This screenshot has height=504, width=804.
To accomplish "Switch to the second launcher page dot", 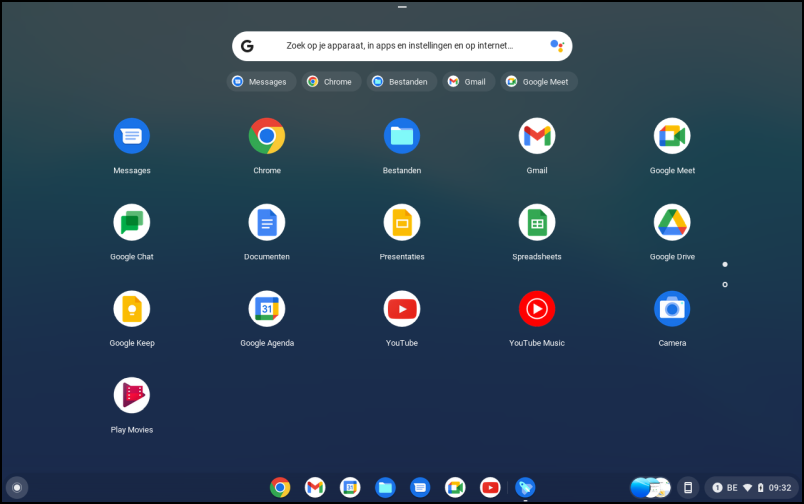I will click(x=725, y=285).
